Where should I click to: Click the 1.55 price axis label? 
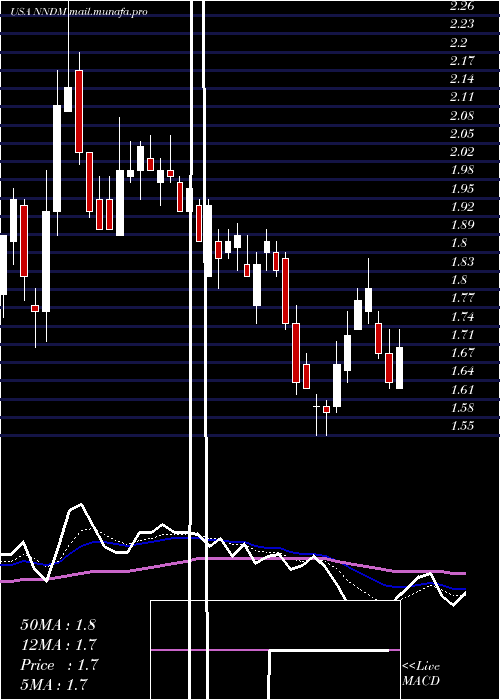tap(462, 426)
